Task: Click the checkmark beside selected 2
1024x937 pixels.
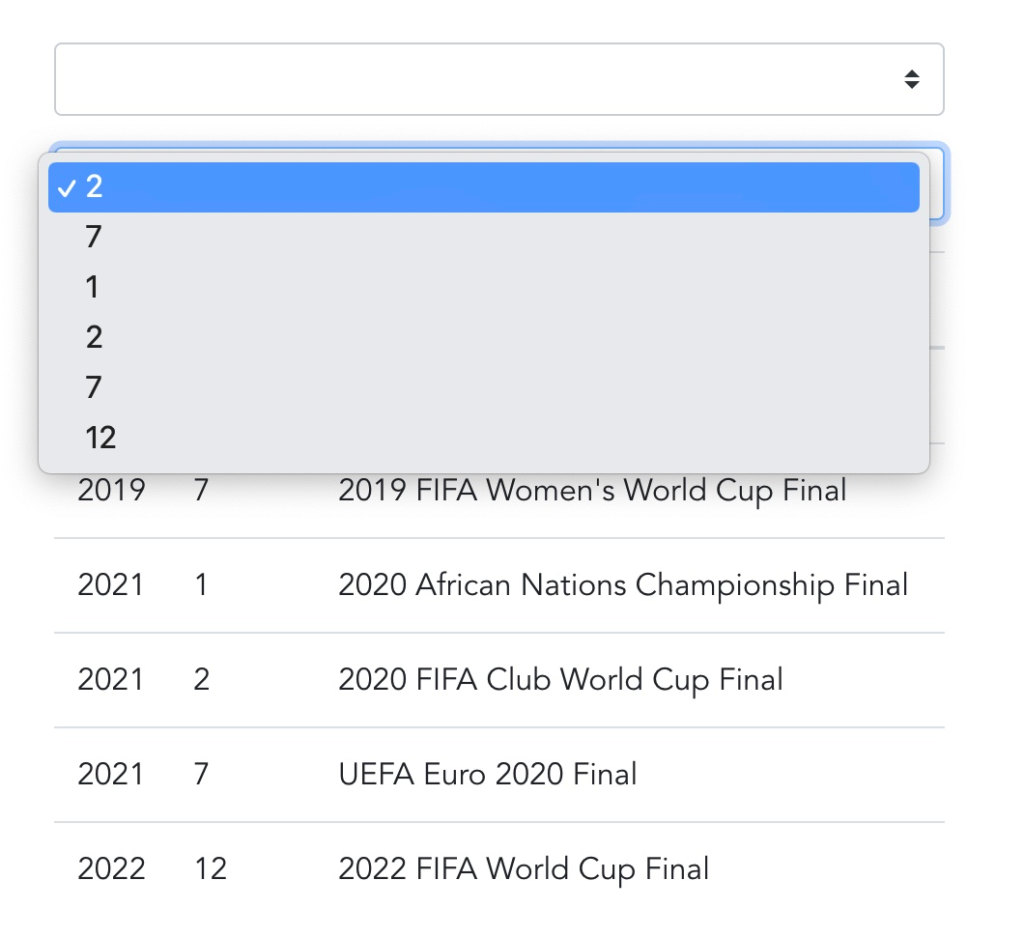Action: tap(67, 189)
